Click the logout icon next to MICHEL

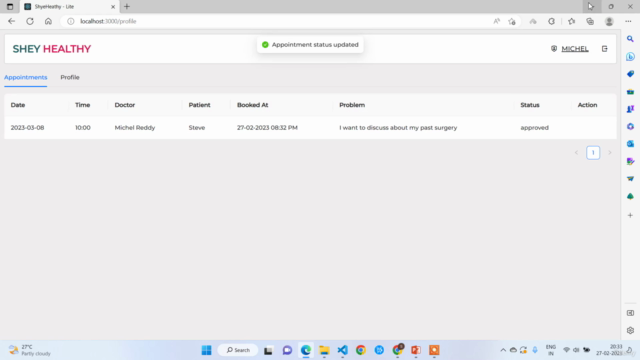coord(604,49)
